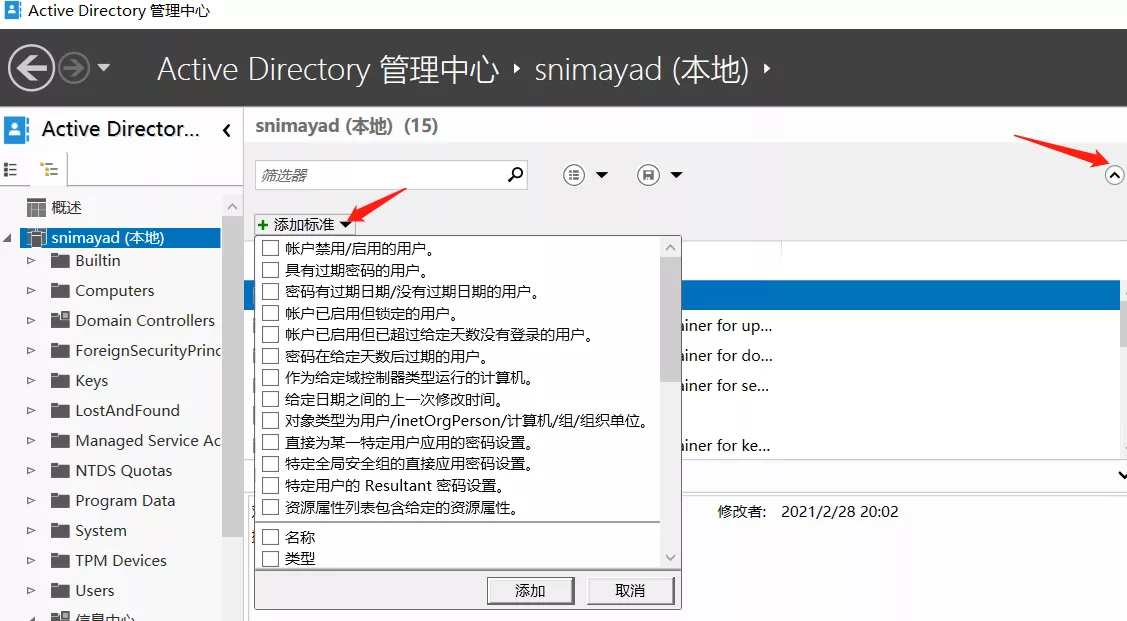Screen dimensions: 1127x621
Task: Click the search magnifier in filter box
Action: click(x=515, y=175)
